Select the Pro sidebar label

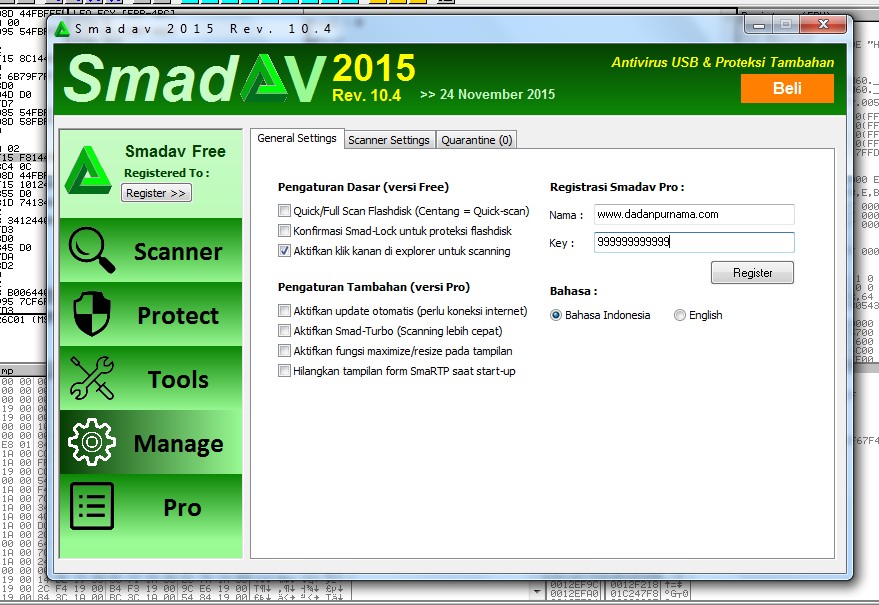pyautogui.click(x=183, y=507)
